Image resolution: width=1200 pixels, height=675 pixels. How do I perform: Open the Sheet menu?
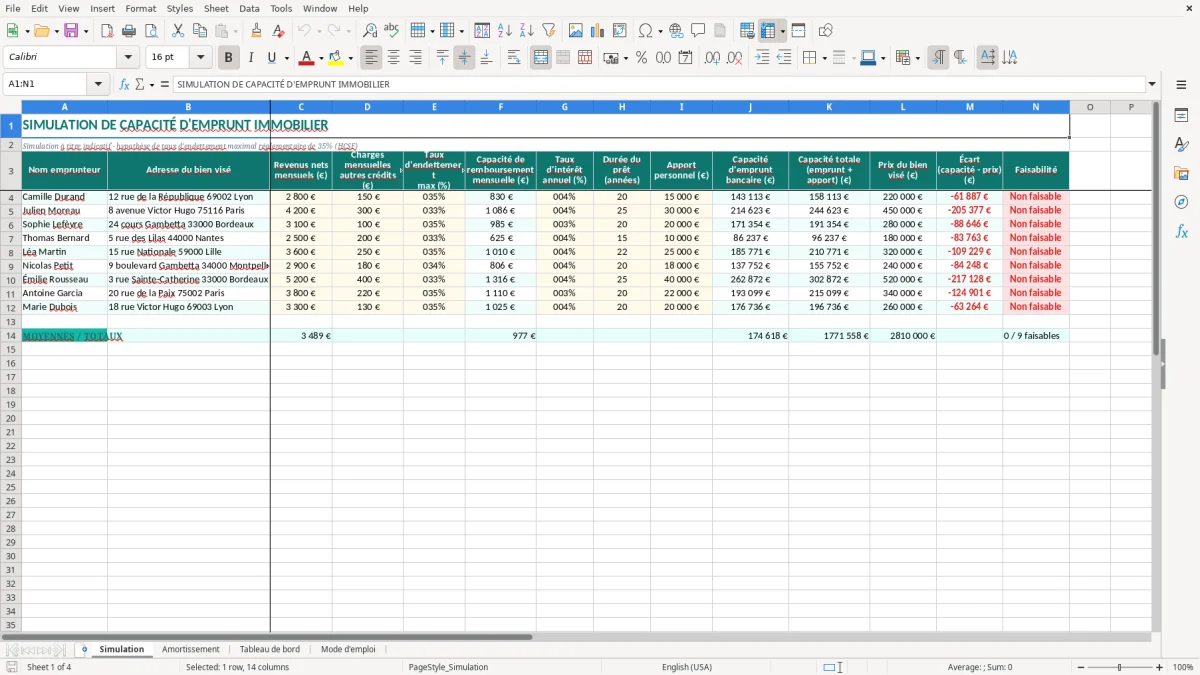[x=216, y=8]
